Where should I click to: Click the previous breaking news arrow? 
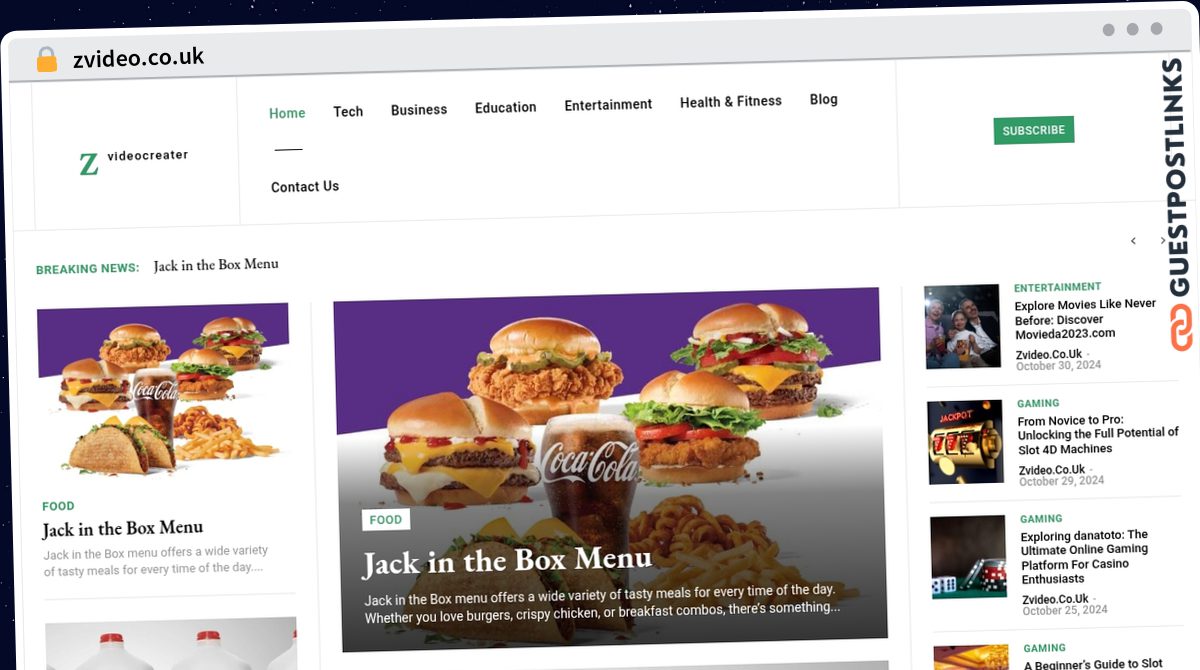point(1133,241)
